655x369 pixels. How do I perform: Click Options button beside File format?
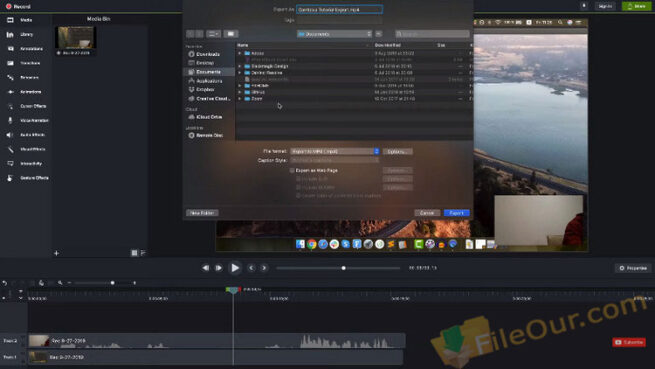click(x=398, y=151)
